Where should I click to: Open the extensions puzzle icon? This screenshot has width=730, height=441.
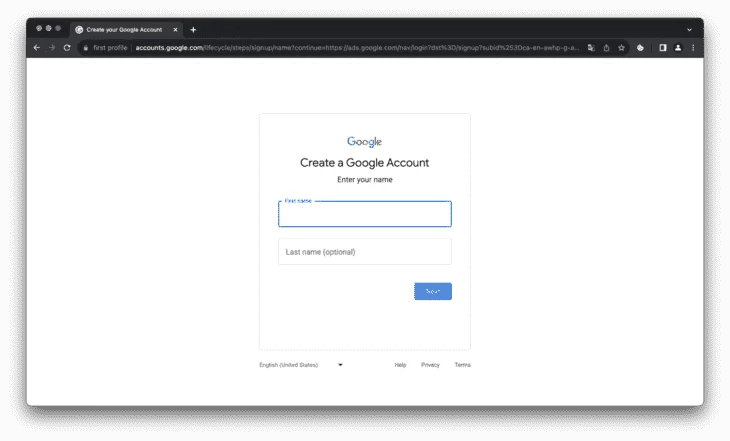tap(640, 47)
